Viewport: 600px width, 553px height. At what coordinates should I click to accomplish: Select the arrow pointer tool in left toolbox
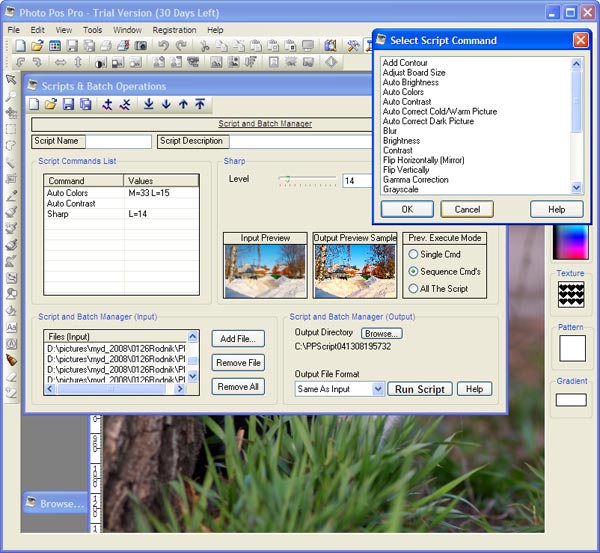point(11,79)
